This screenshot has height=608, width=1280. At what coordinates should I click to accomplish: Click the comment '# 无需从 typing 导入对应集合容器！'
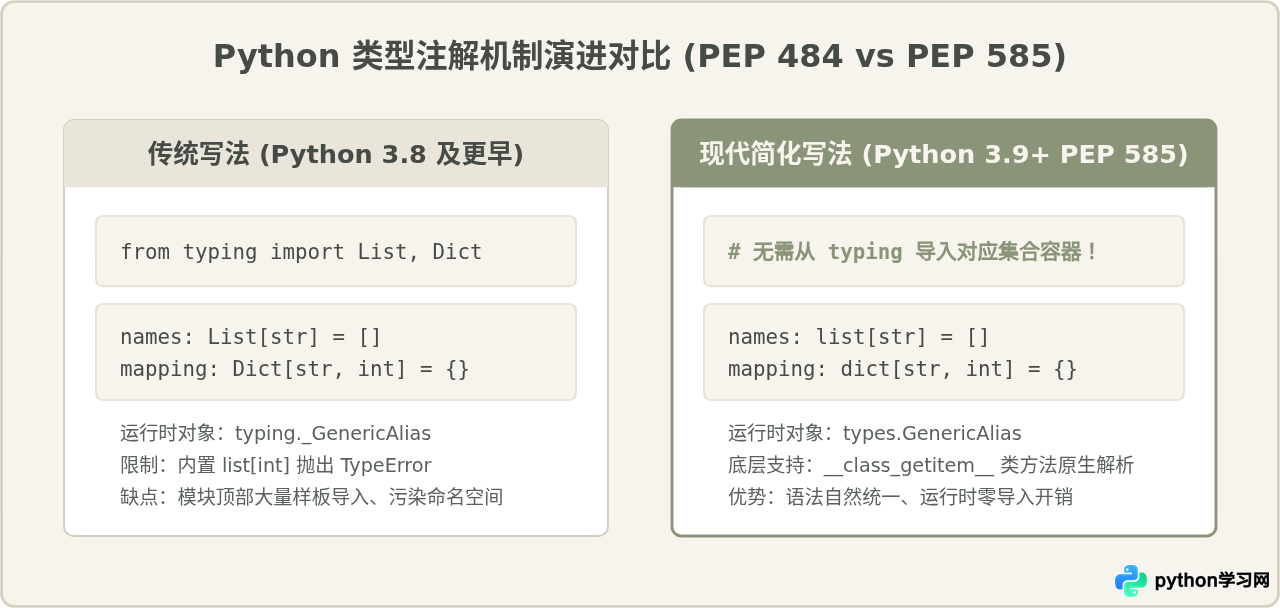tap(913, 252)
